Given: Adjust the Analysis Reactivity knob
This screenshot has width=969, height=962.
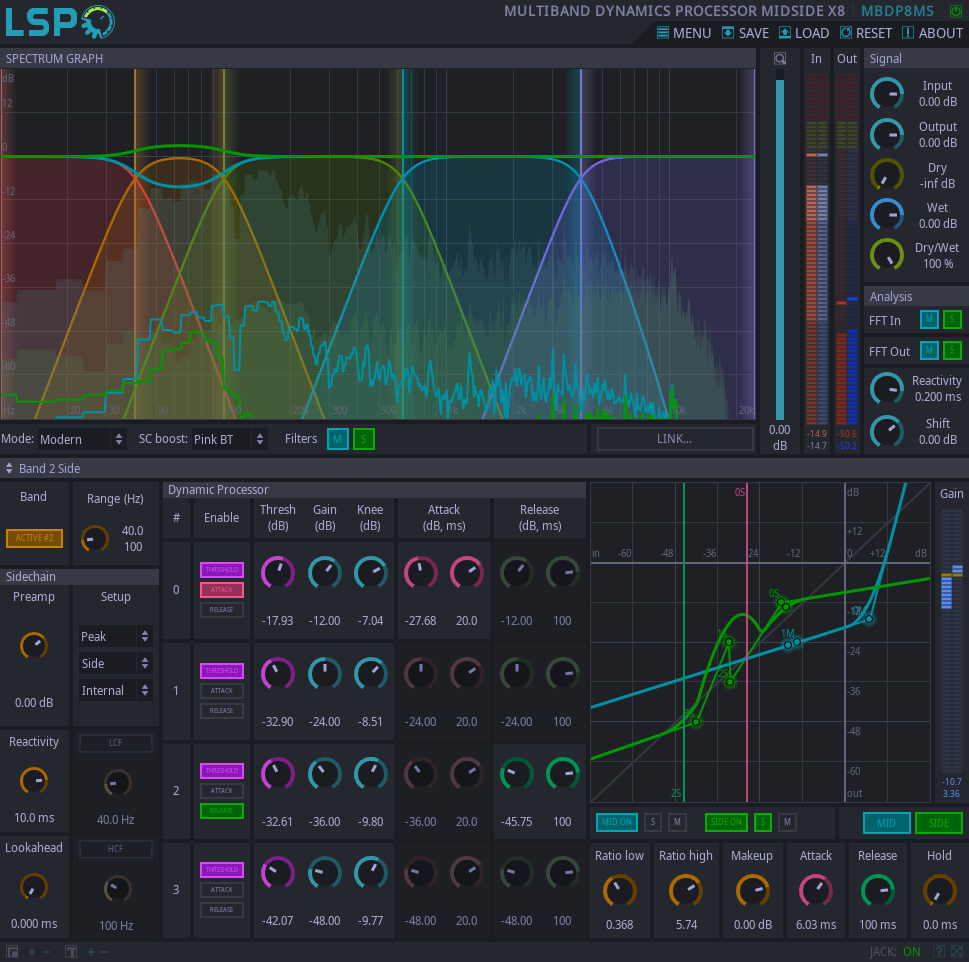Looking at the screenshot, I should tap(887, 389).
